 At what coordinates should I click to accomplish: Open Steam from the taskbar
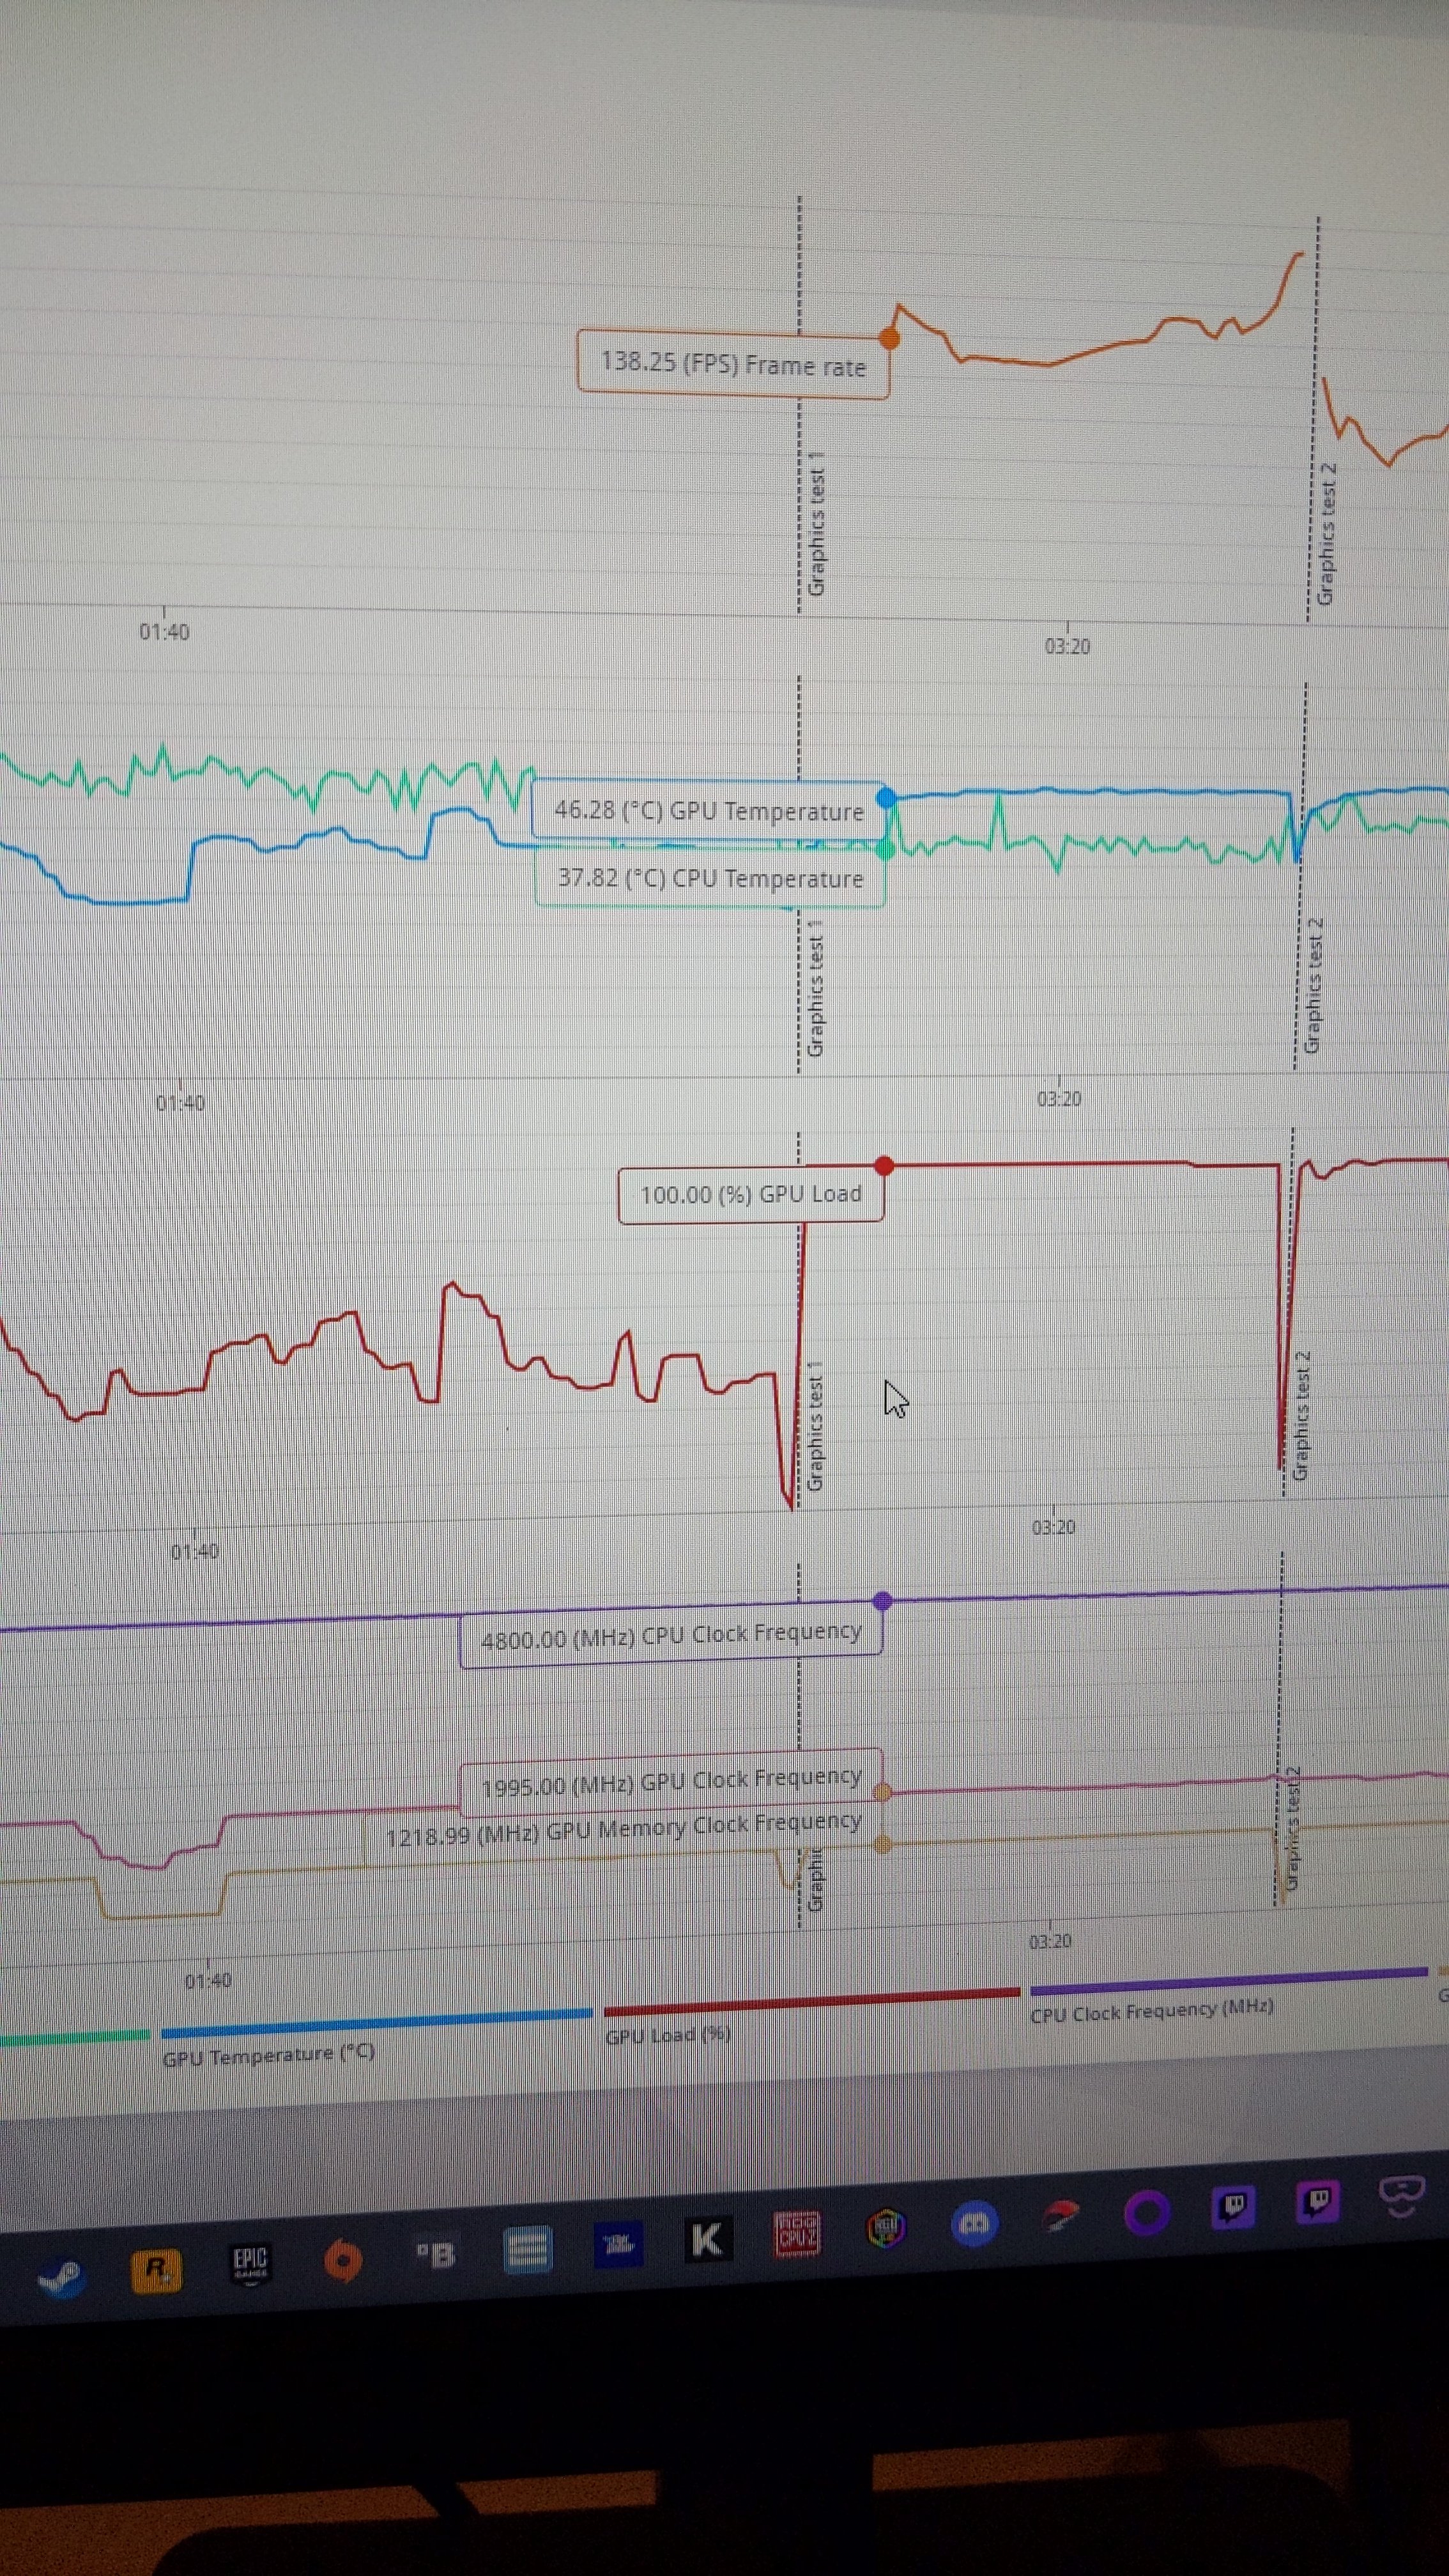pos(62,2279)
